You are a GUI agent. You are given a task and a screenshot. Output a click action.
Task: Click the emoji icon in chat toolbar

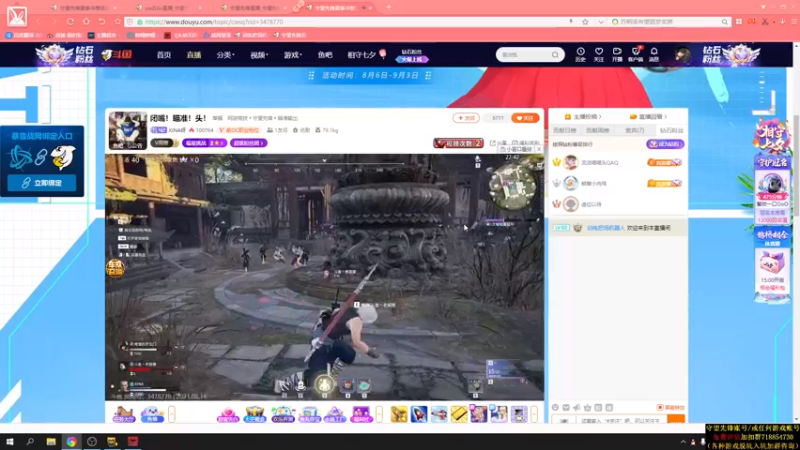[556, 408]
